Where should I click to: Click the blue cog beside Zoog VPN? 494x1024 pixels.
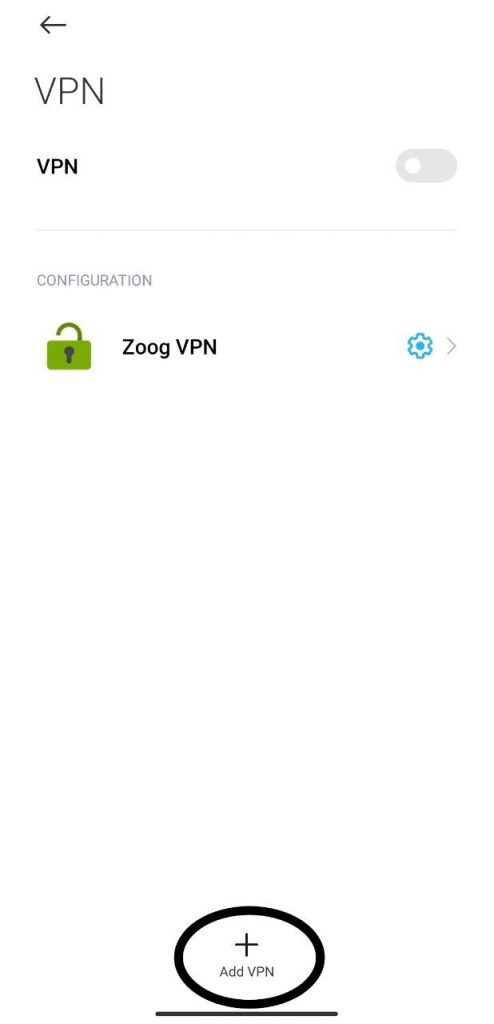point(420,346)
